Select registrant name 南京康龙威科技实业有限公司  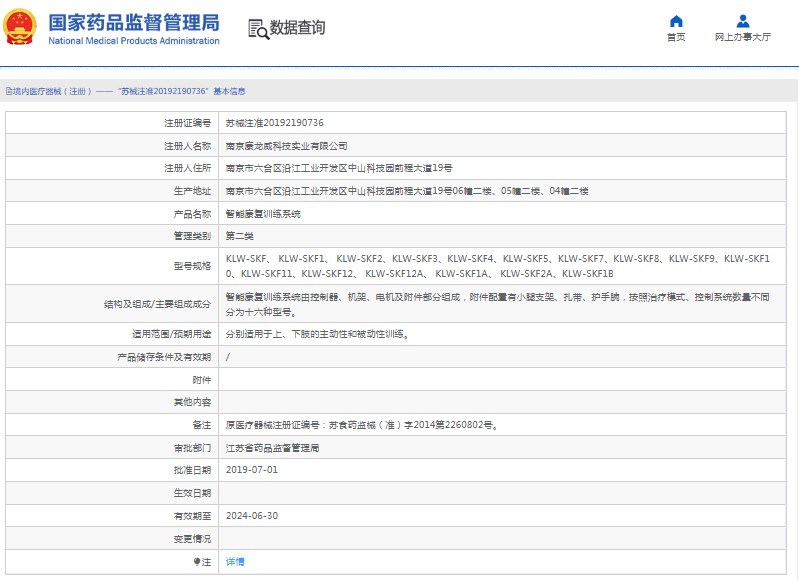pyautogui.click(x=286, y=146)
